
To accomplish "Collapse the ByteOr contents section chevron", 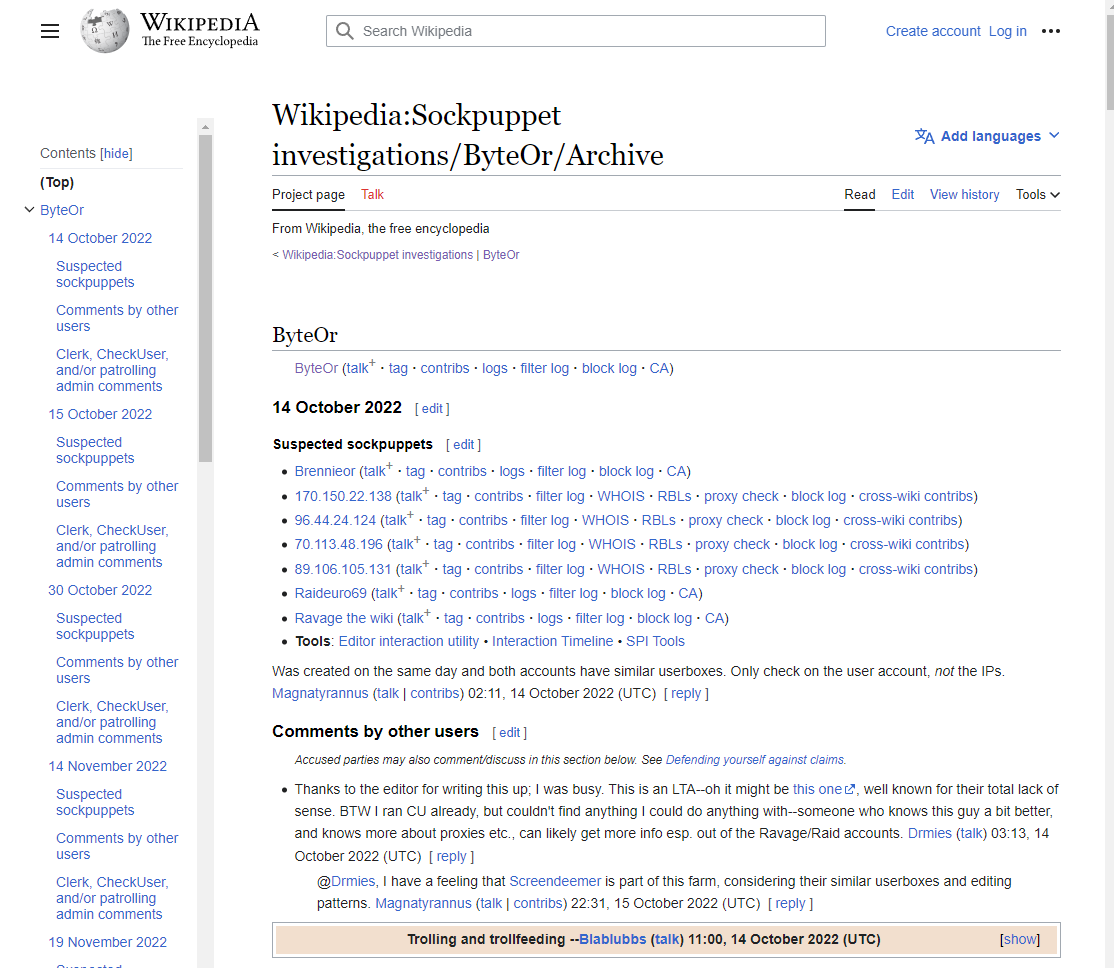I will click(29, 210).
